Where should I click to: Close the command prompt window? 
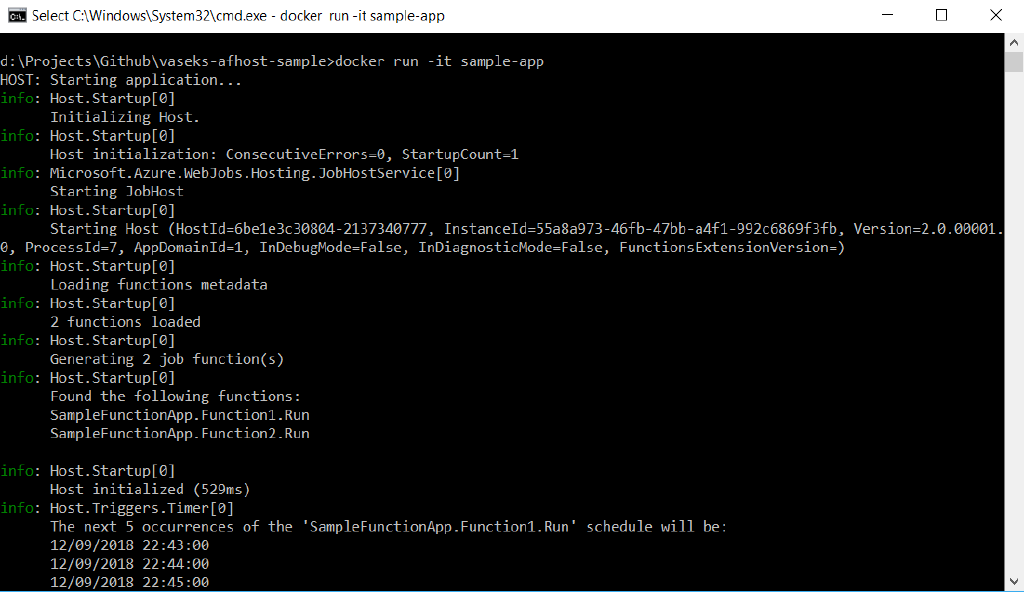click(x=996, y=15)
